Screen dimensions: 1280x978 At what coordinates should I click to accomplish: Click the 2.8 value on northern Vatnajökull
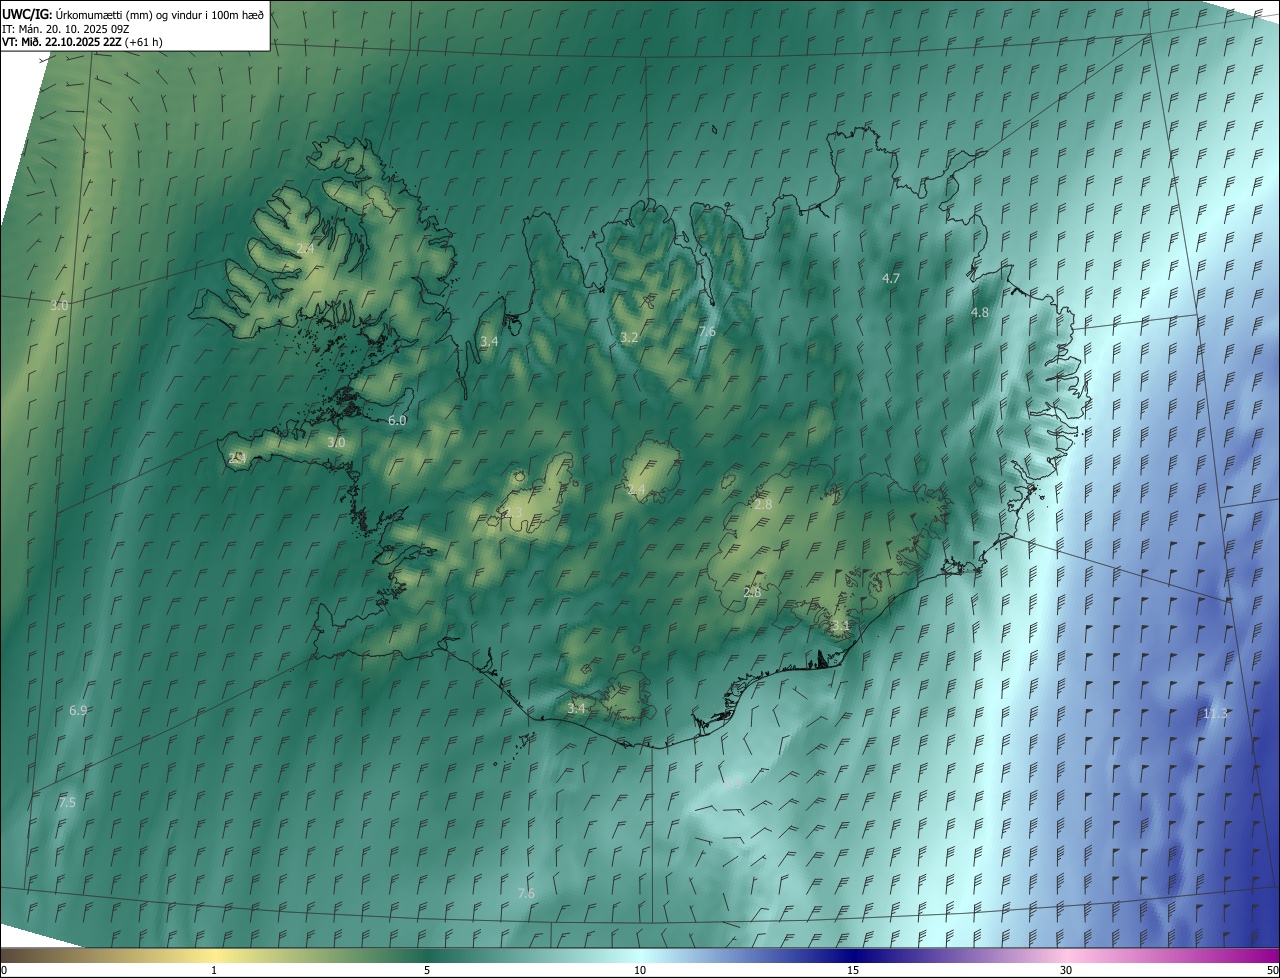point(763,505)
